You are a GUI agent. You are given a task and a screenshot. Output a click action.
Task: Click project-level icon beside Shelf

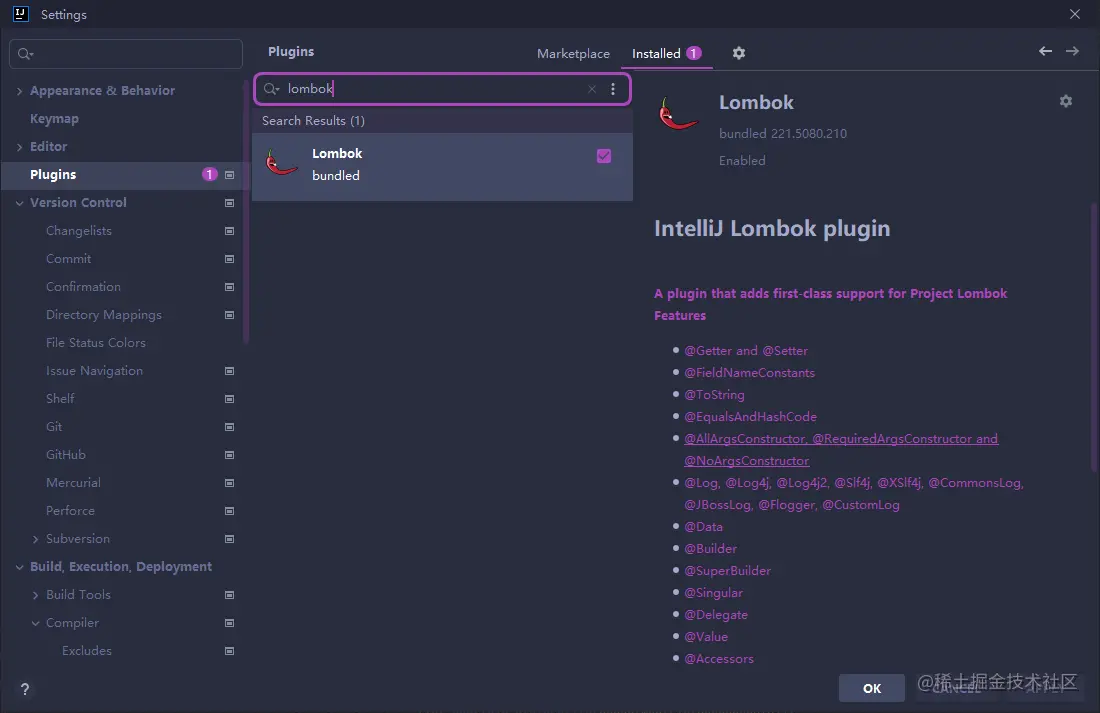(229, 399)
